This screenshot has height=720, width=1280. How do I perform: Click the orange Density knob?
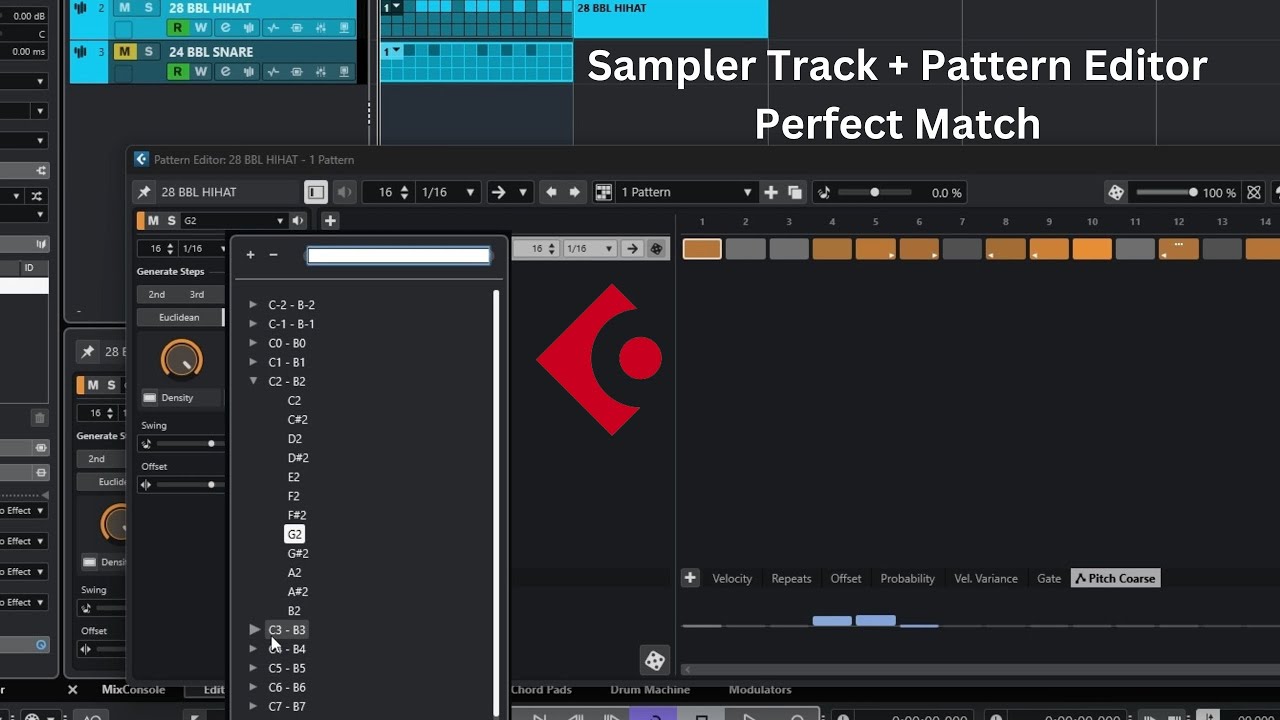point(181,359)
